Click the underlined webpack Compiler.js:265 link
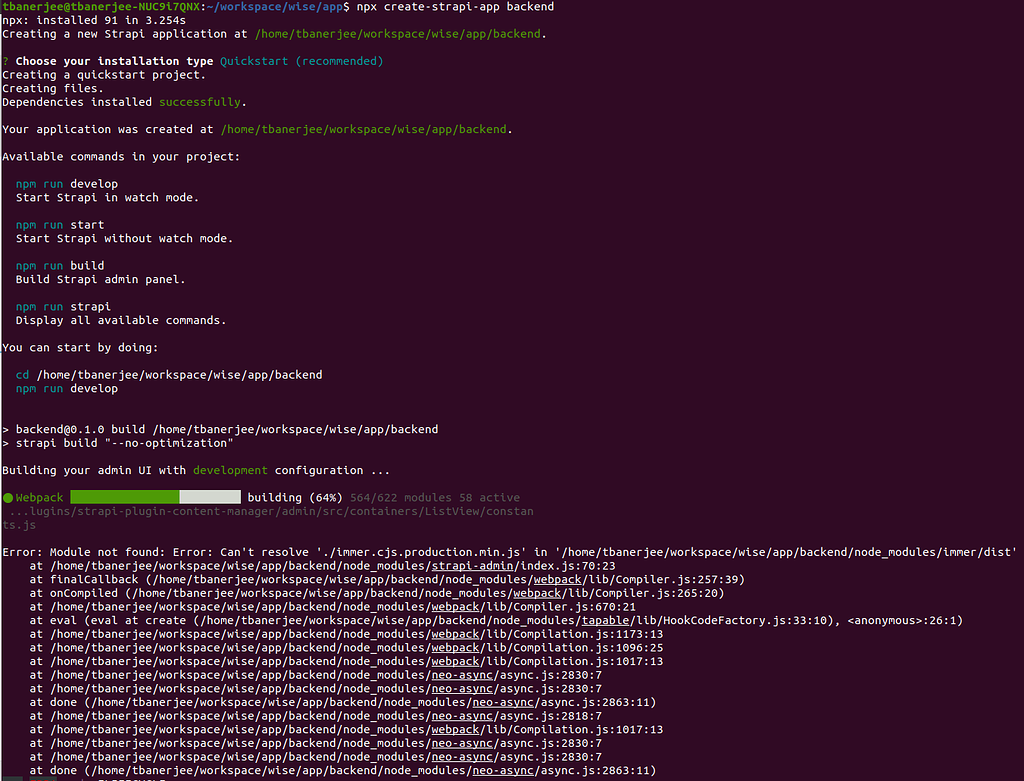The height and width of the screenshot is (781, 1024). click(x=537, y=593)
